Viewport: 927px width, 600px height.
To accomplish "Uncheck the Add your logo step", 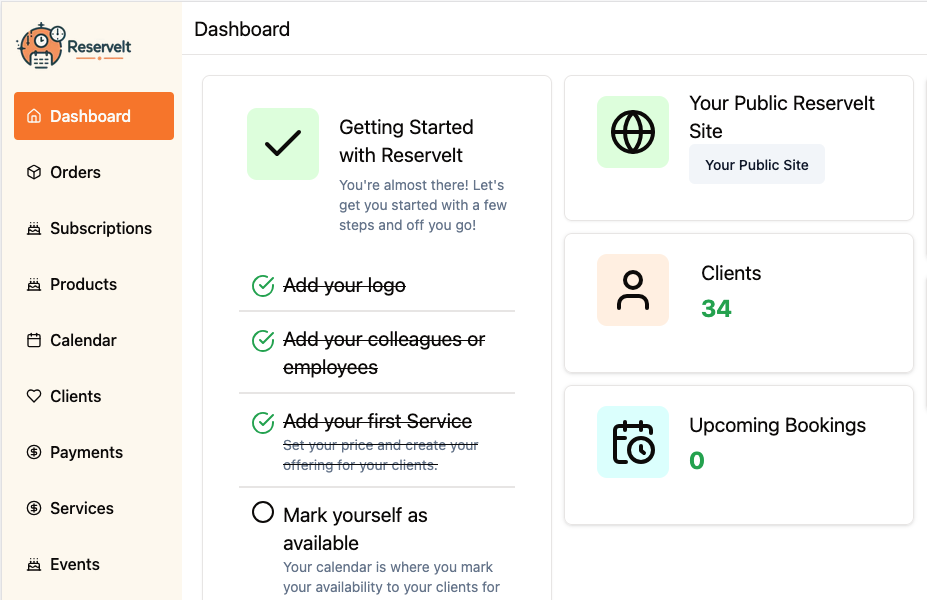I will point(262,285).
